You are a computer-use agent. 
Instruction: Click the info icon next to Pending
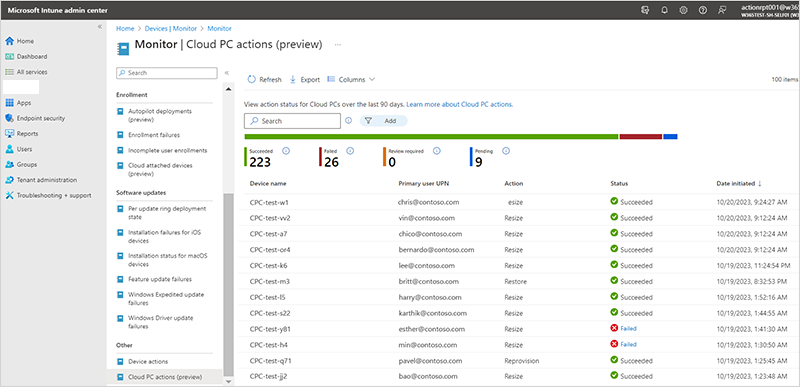506,151
